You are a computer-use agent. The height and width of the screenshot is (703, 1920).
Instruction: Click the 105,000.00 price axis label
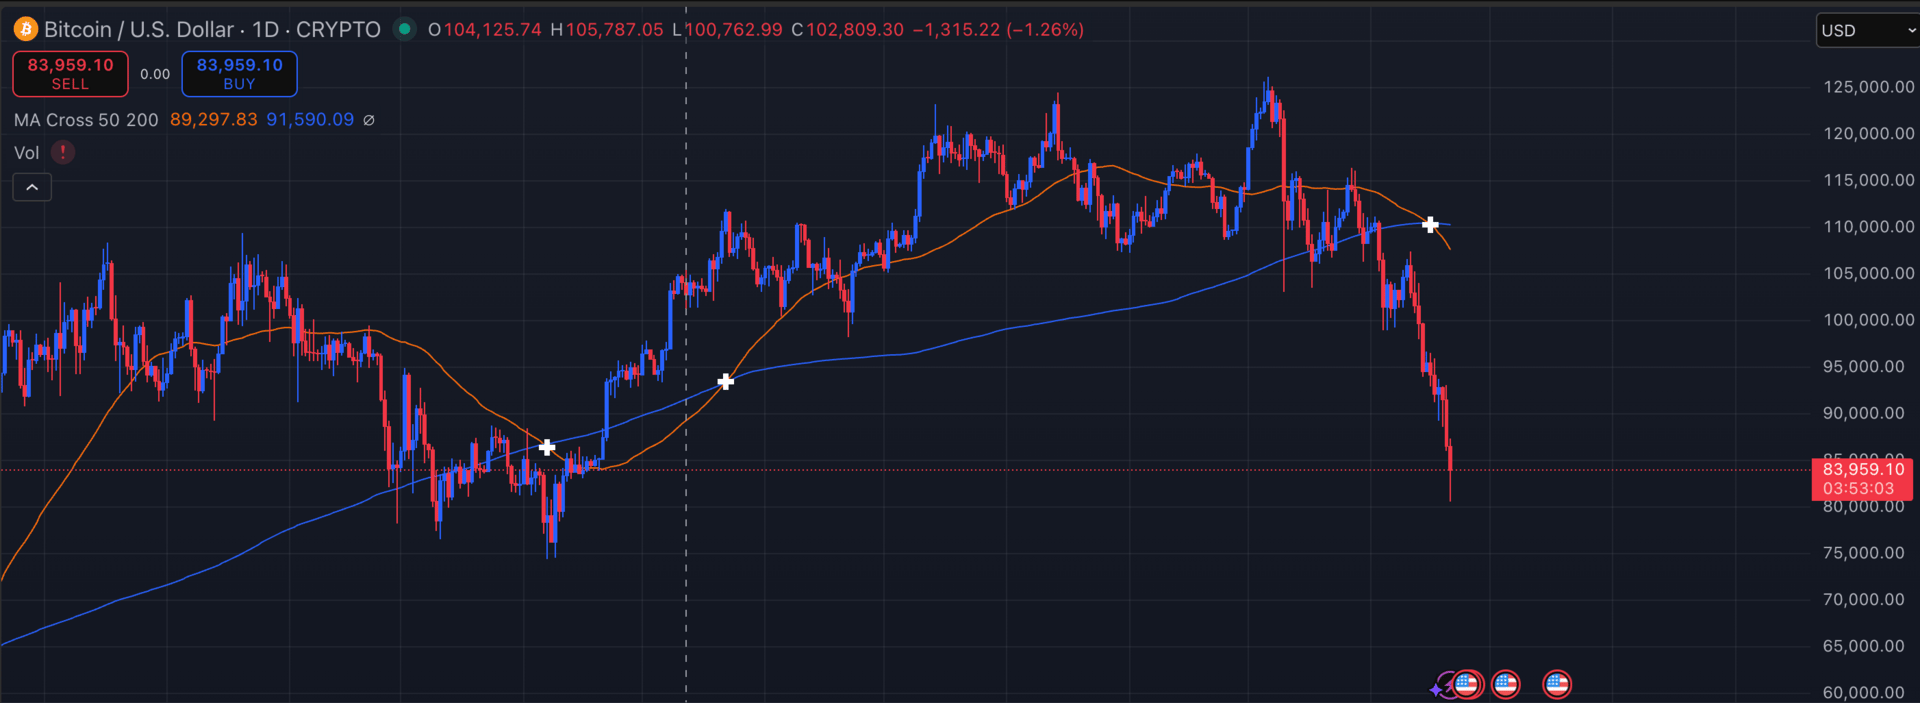coord(1868,273)
